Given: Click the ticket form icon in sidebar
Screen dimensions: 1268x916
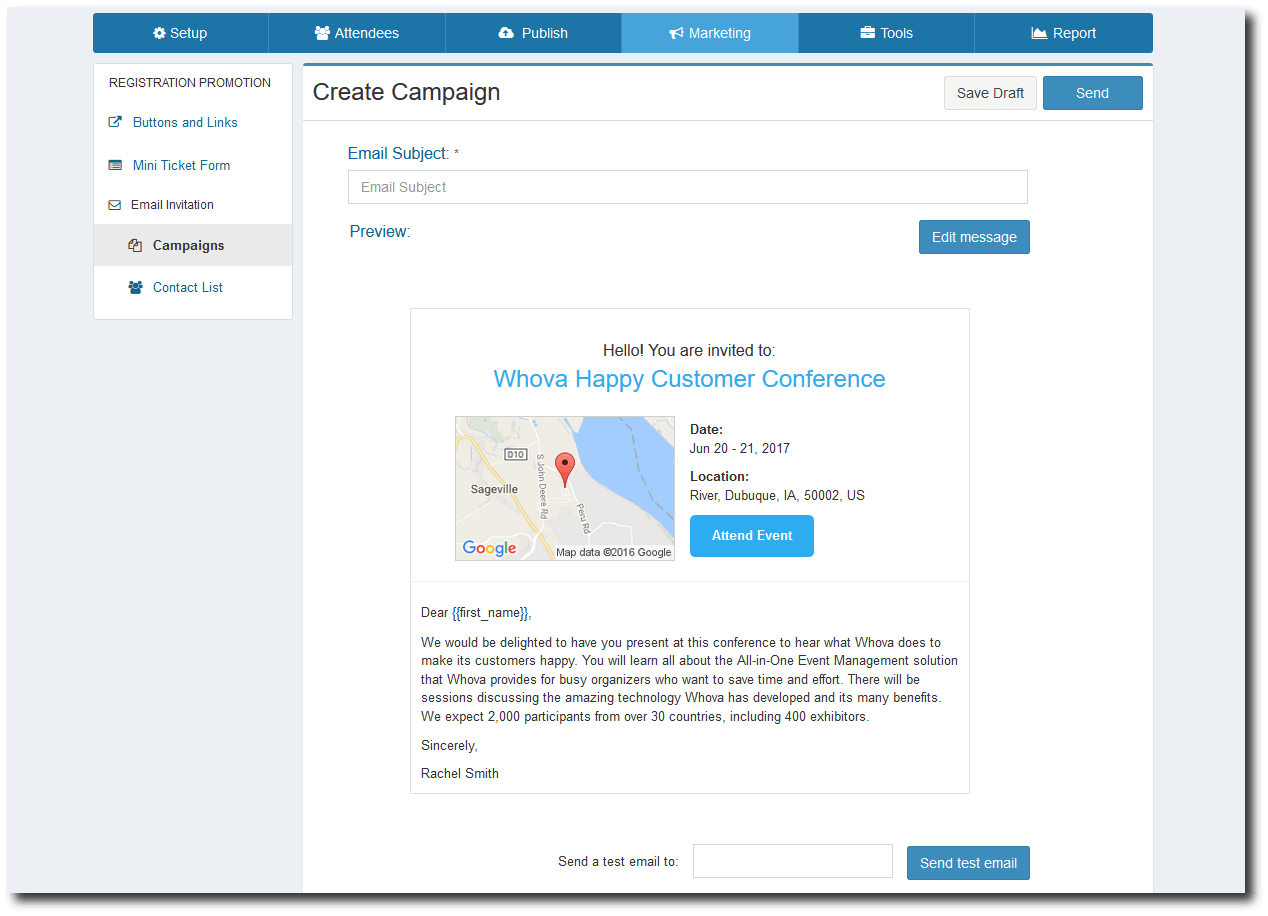Looking at the screenshot, I should (x=115, y=165).
